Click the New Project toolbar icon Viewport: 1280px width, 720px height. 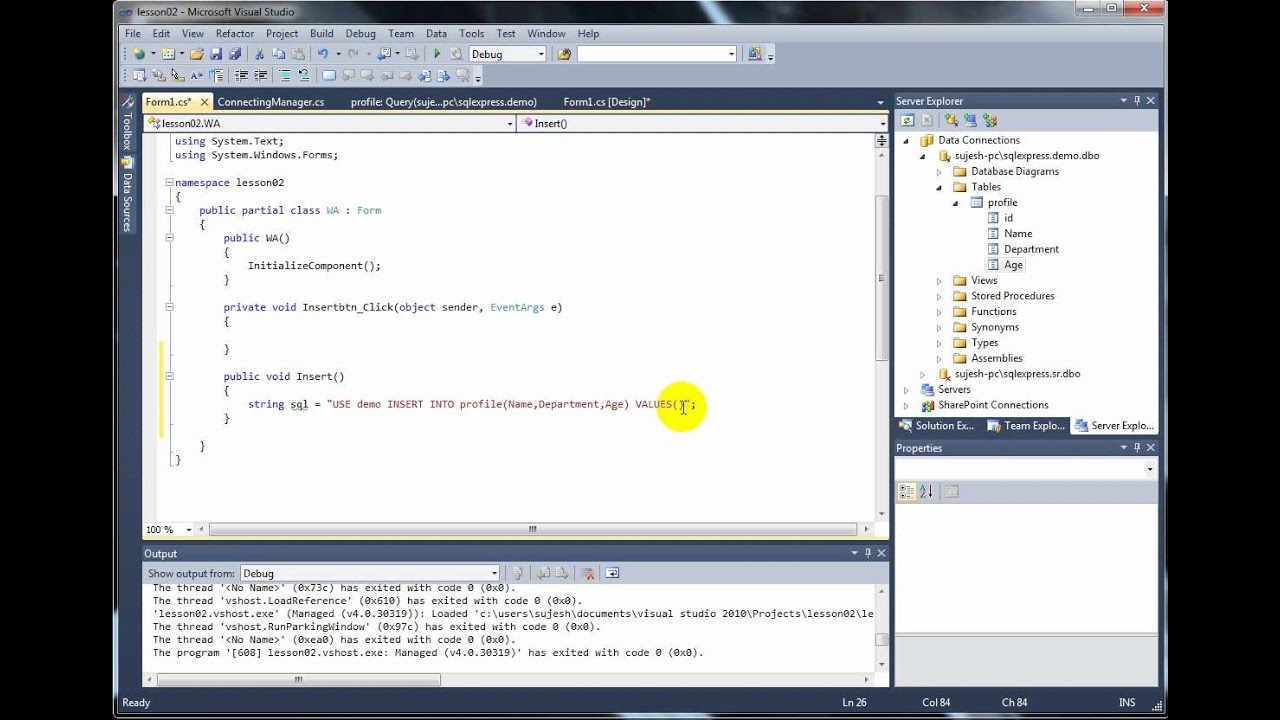[x=139, y=54]
